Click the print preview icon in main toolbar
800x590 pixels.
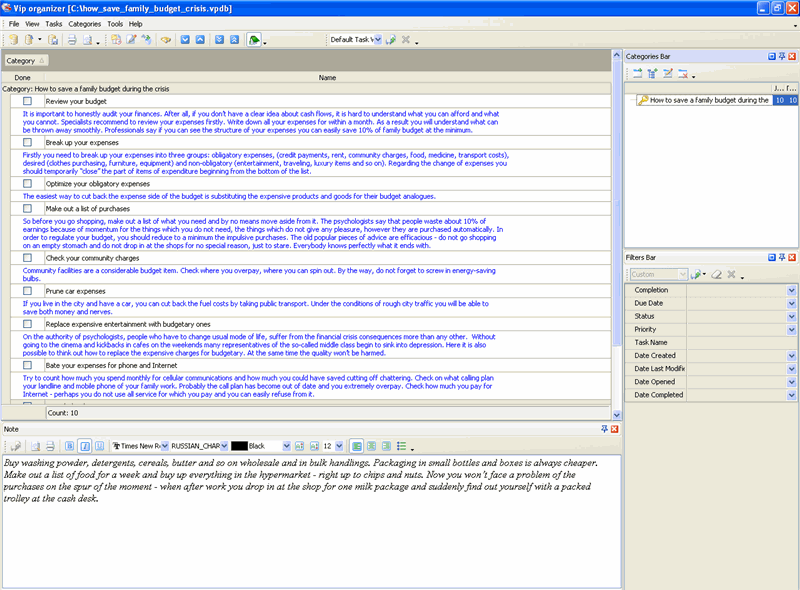pos(88,40)
